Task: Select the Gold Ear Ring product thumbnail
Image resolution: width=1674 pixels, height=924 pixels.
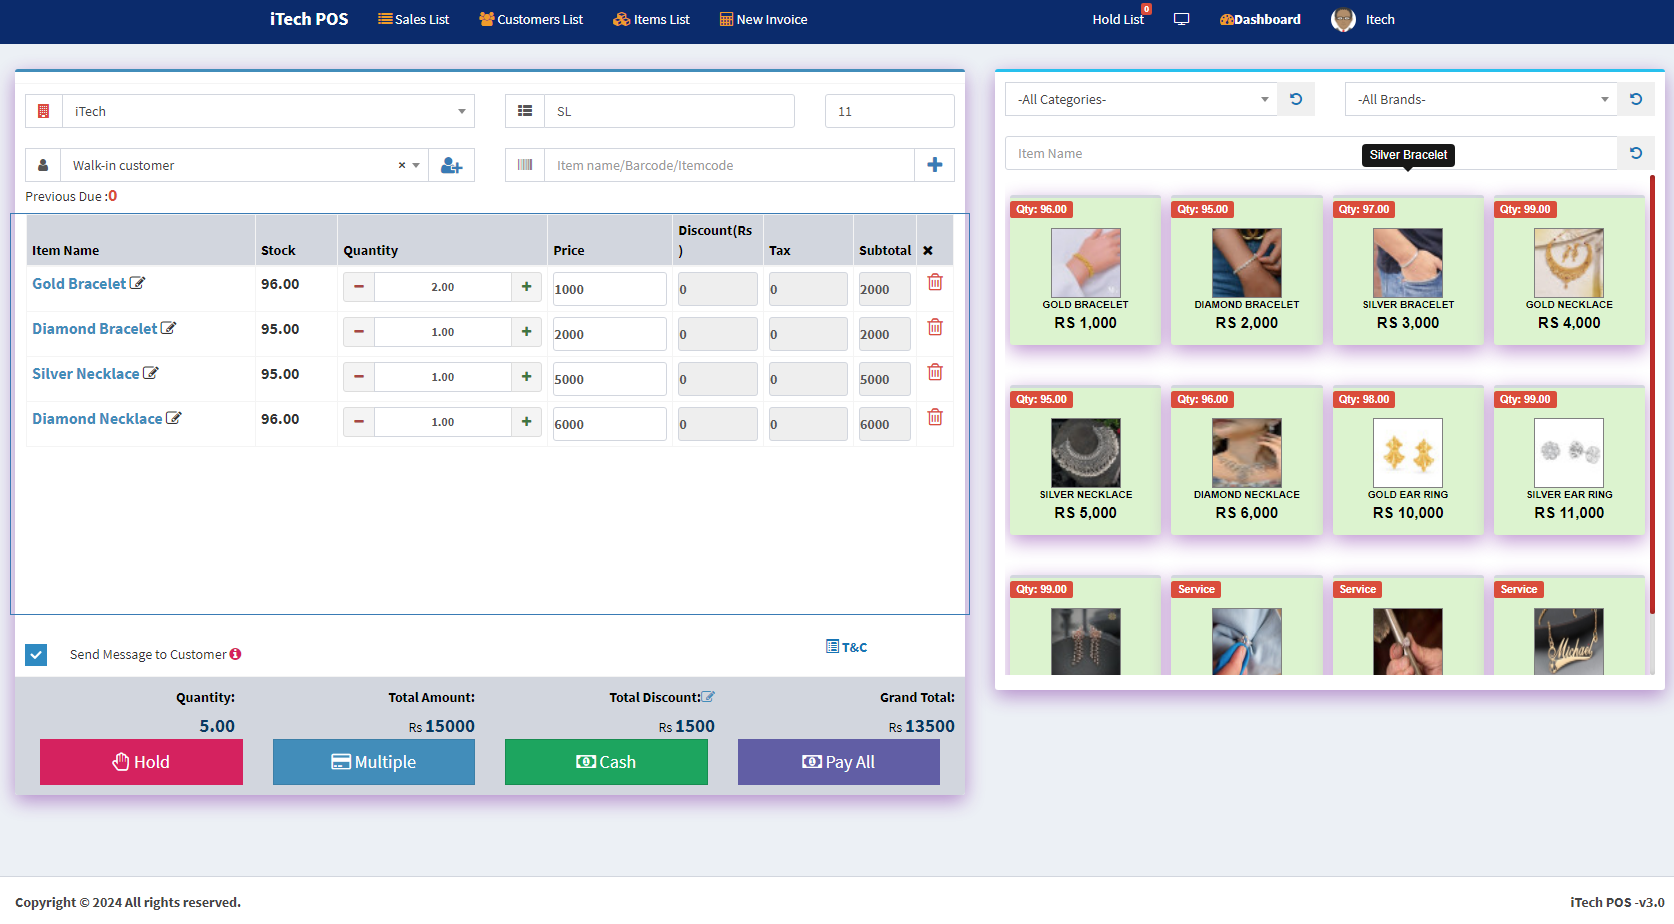Action: click(x=1407, y=453)
